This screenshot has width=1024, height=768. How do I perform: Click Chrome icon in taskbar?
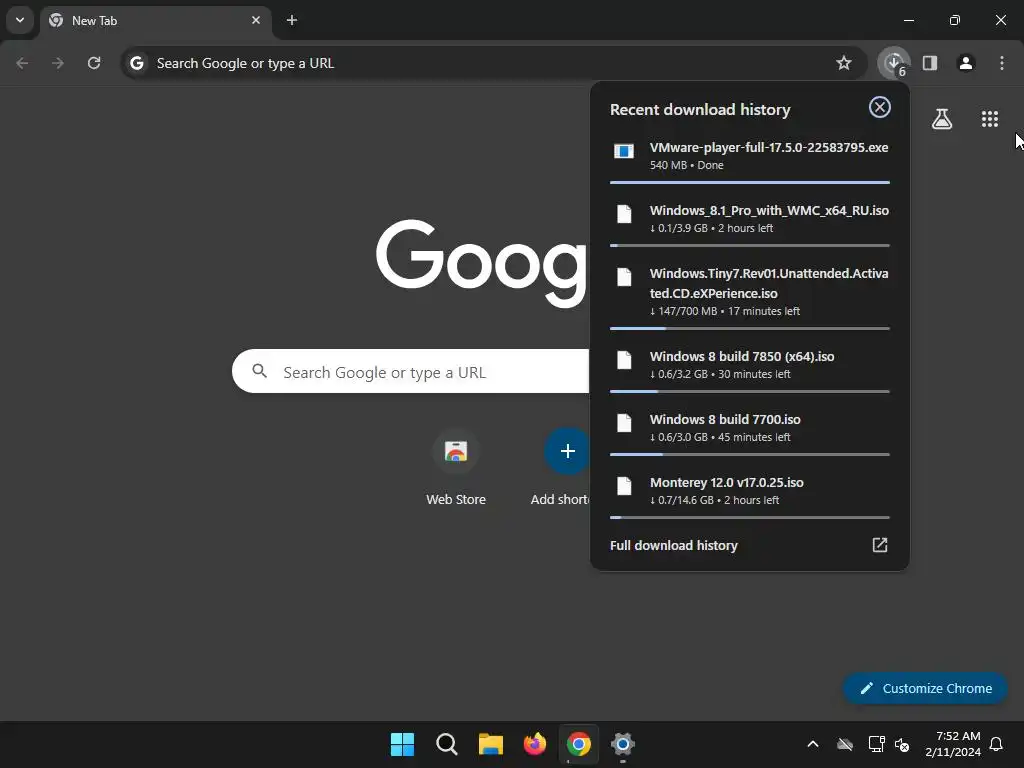click(x=579, y=744)
